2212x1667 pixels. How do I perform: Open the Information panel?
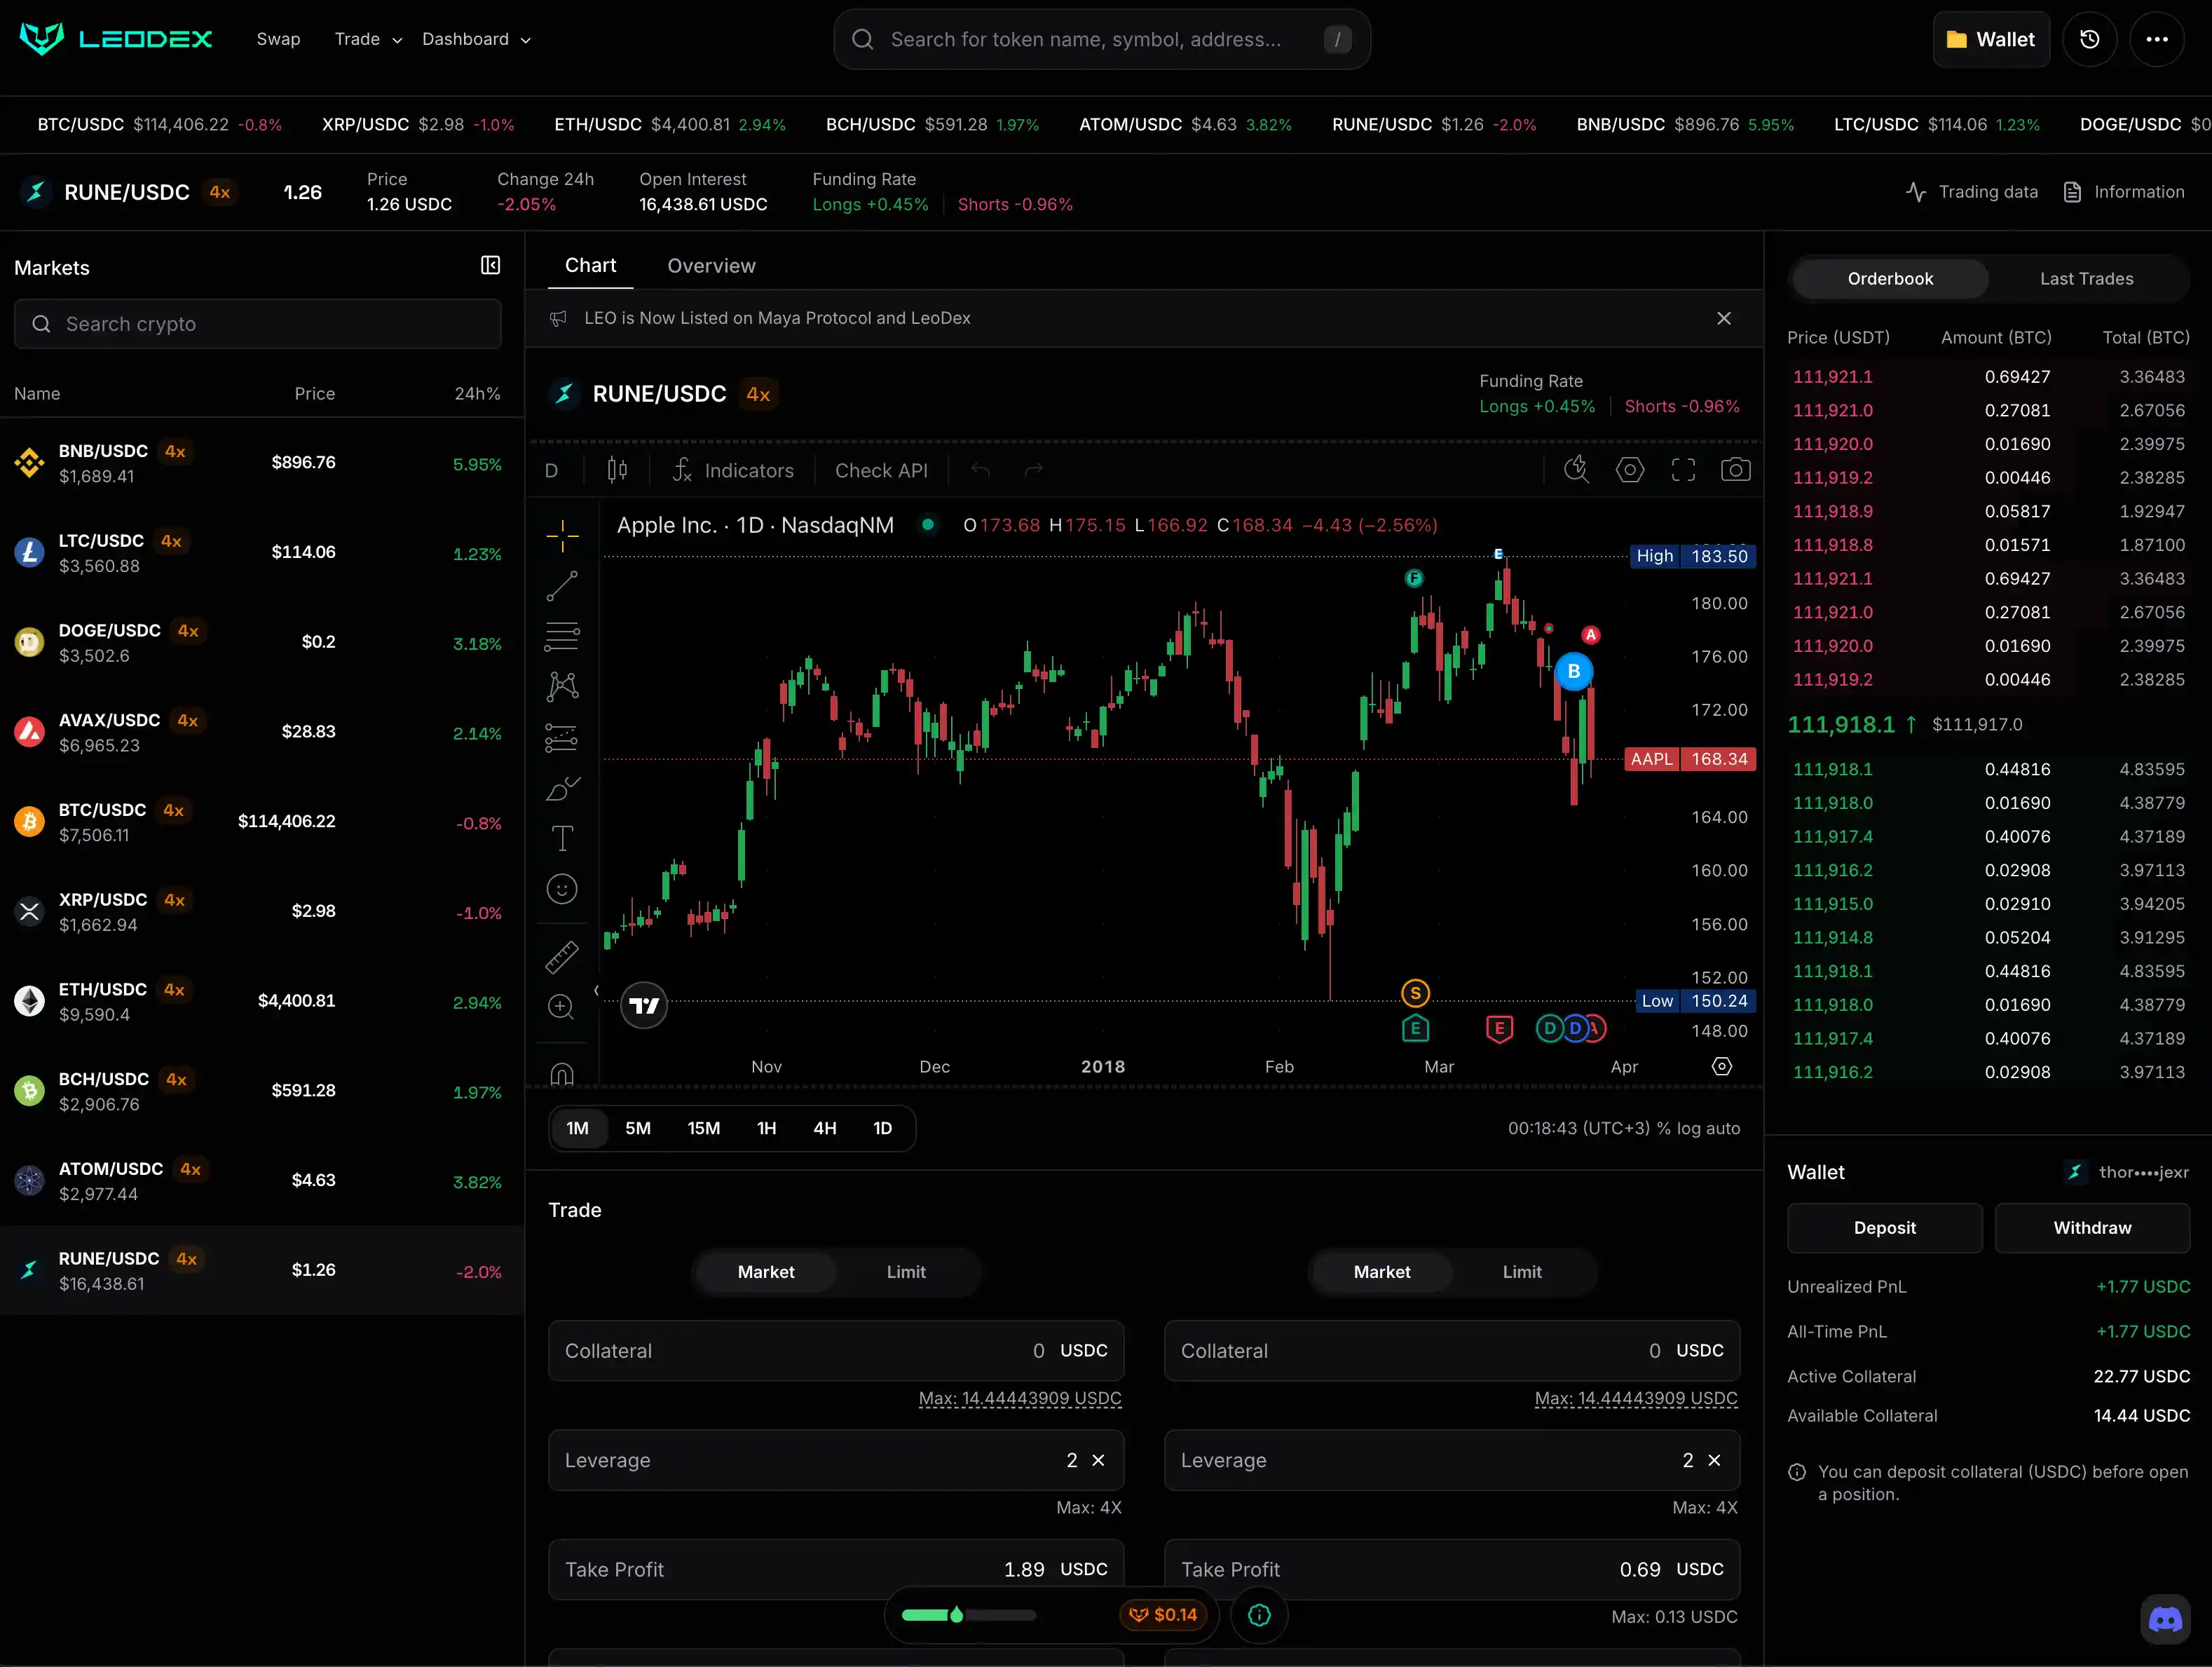pyautogui.click(x=2124, y=191)
